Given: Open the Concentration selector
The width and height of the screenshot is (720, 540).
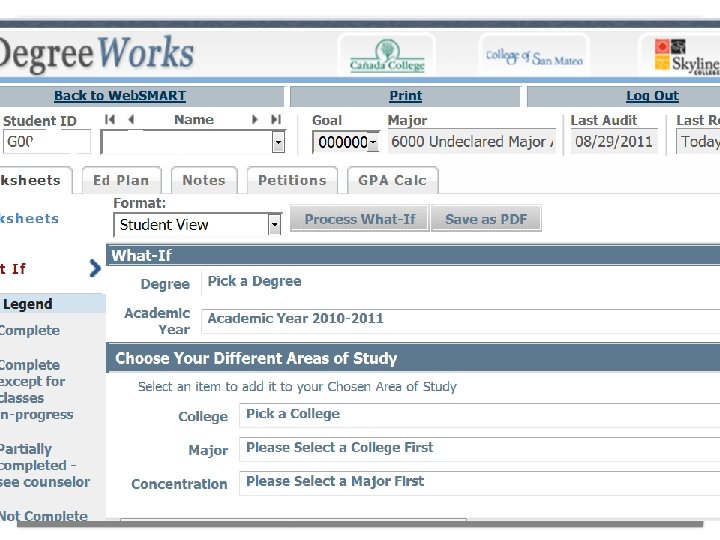Looking at the screenshot, I should (479, 483).
